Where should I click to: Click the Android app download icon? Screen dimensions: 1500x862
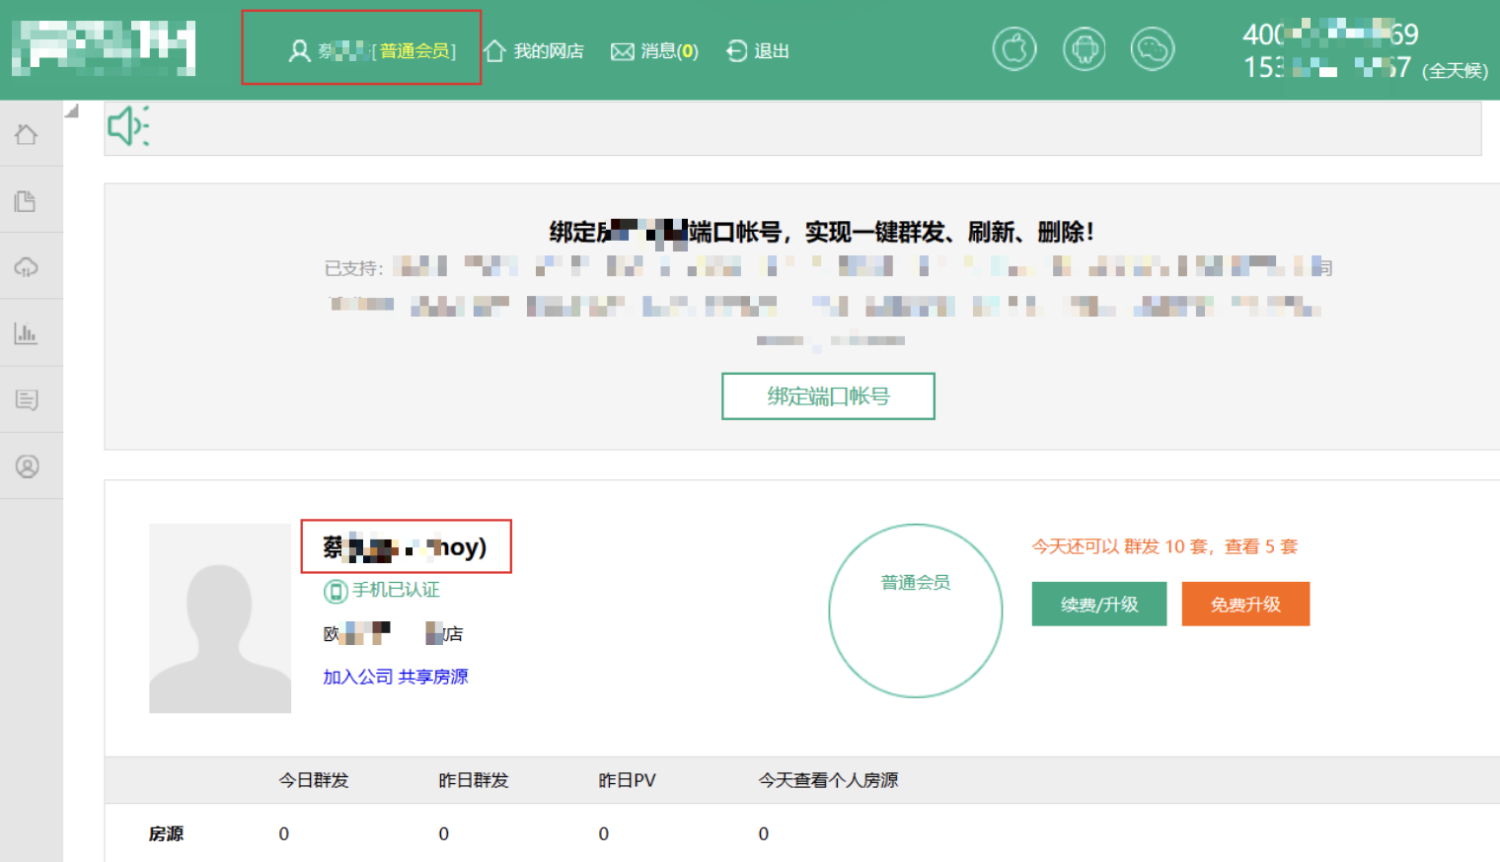[x=1084, y=49]
